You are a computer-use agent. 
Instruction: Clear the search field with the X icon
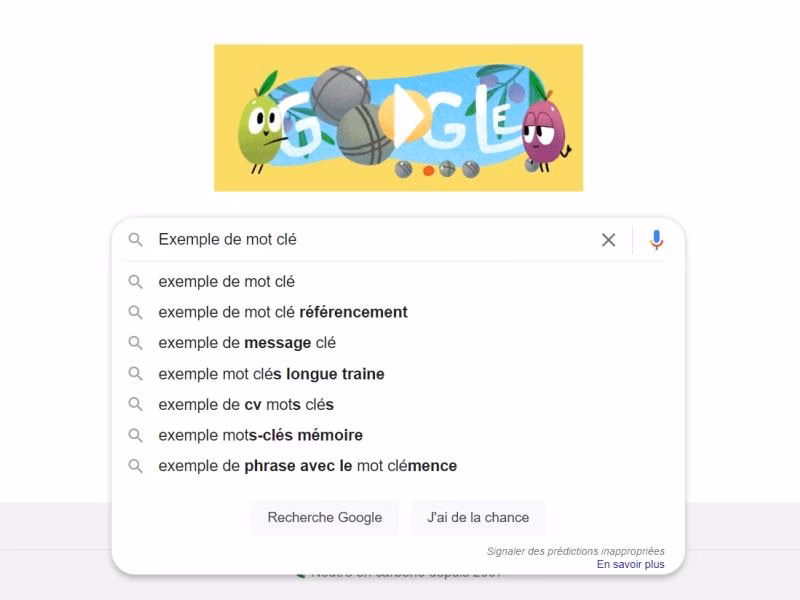(609, 239)
